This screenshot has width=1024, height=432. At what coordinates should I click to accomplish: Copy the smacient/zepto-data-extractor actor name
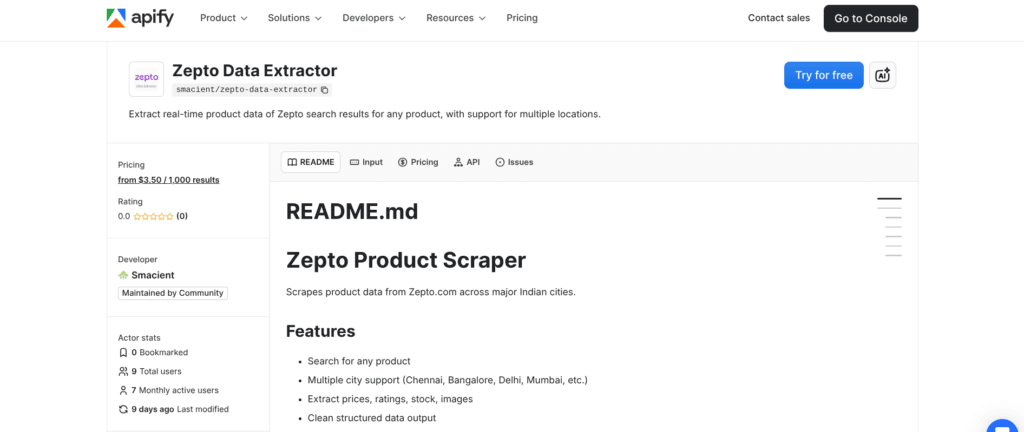tap(324, 90)
